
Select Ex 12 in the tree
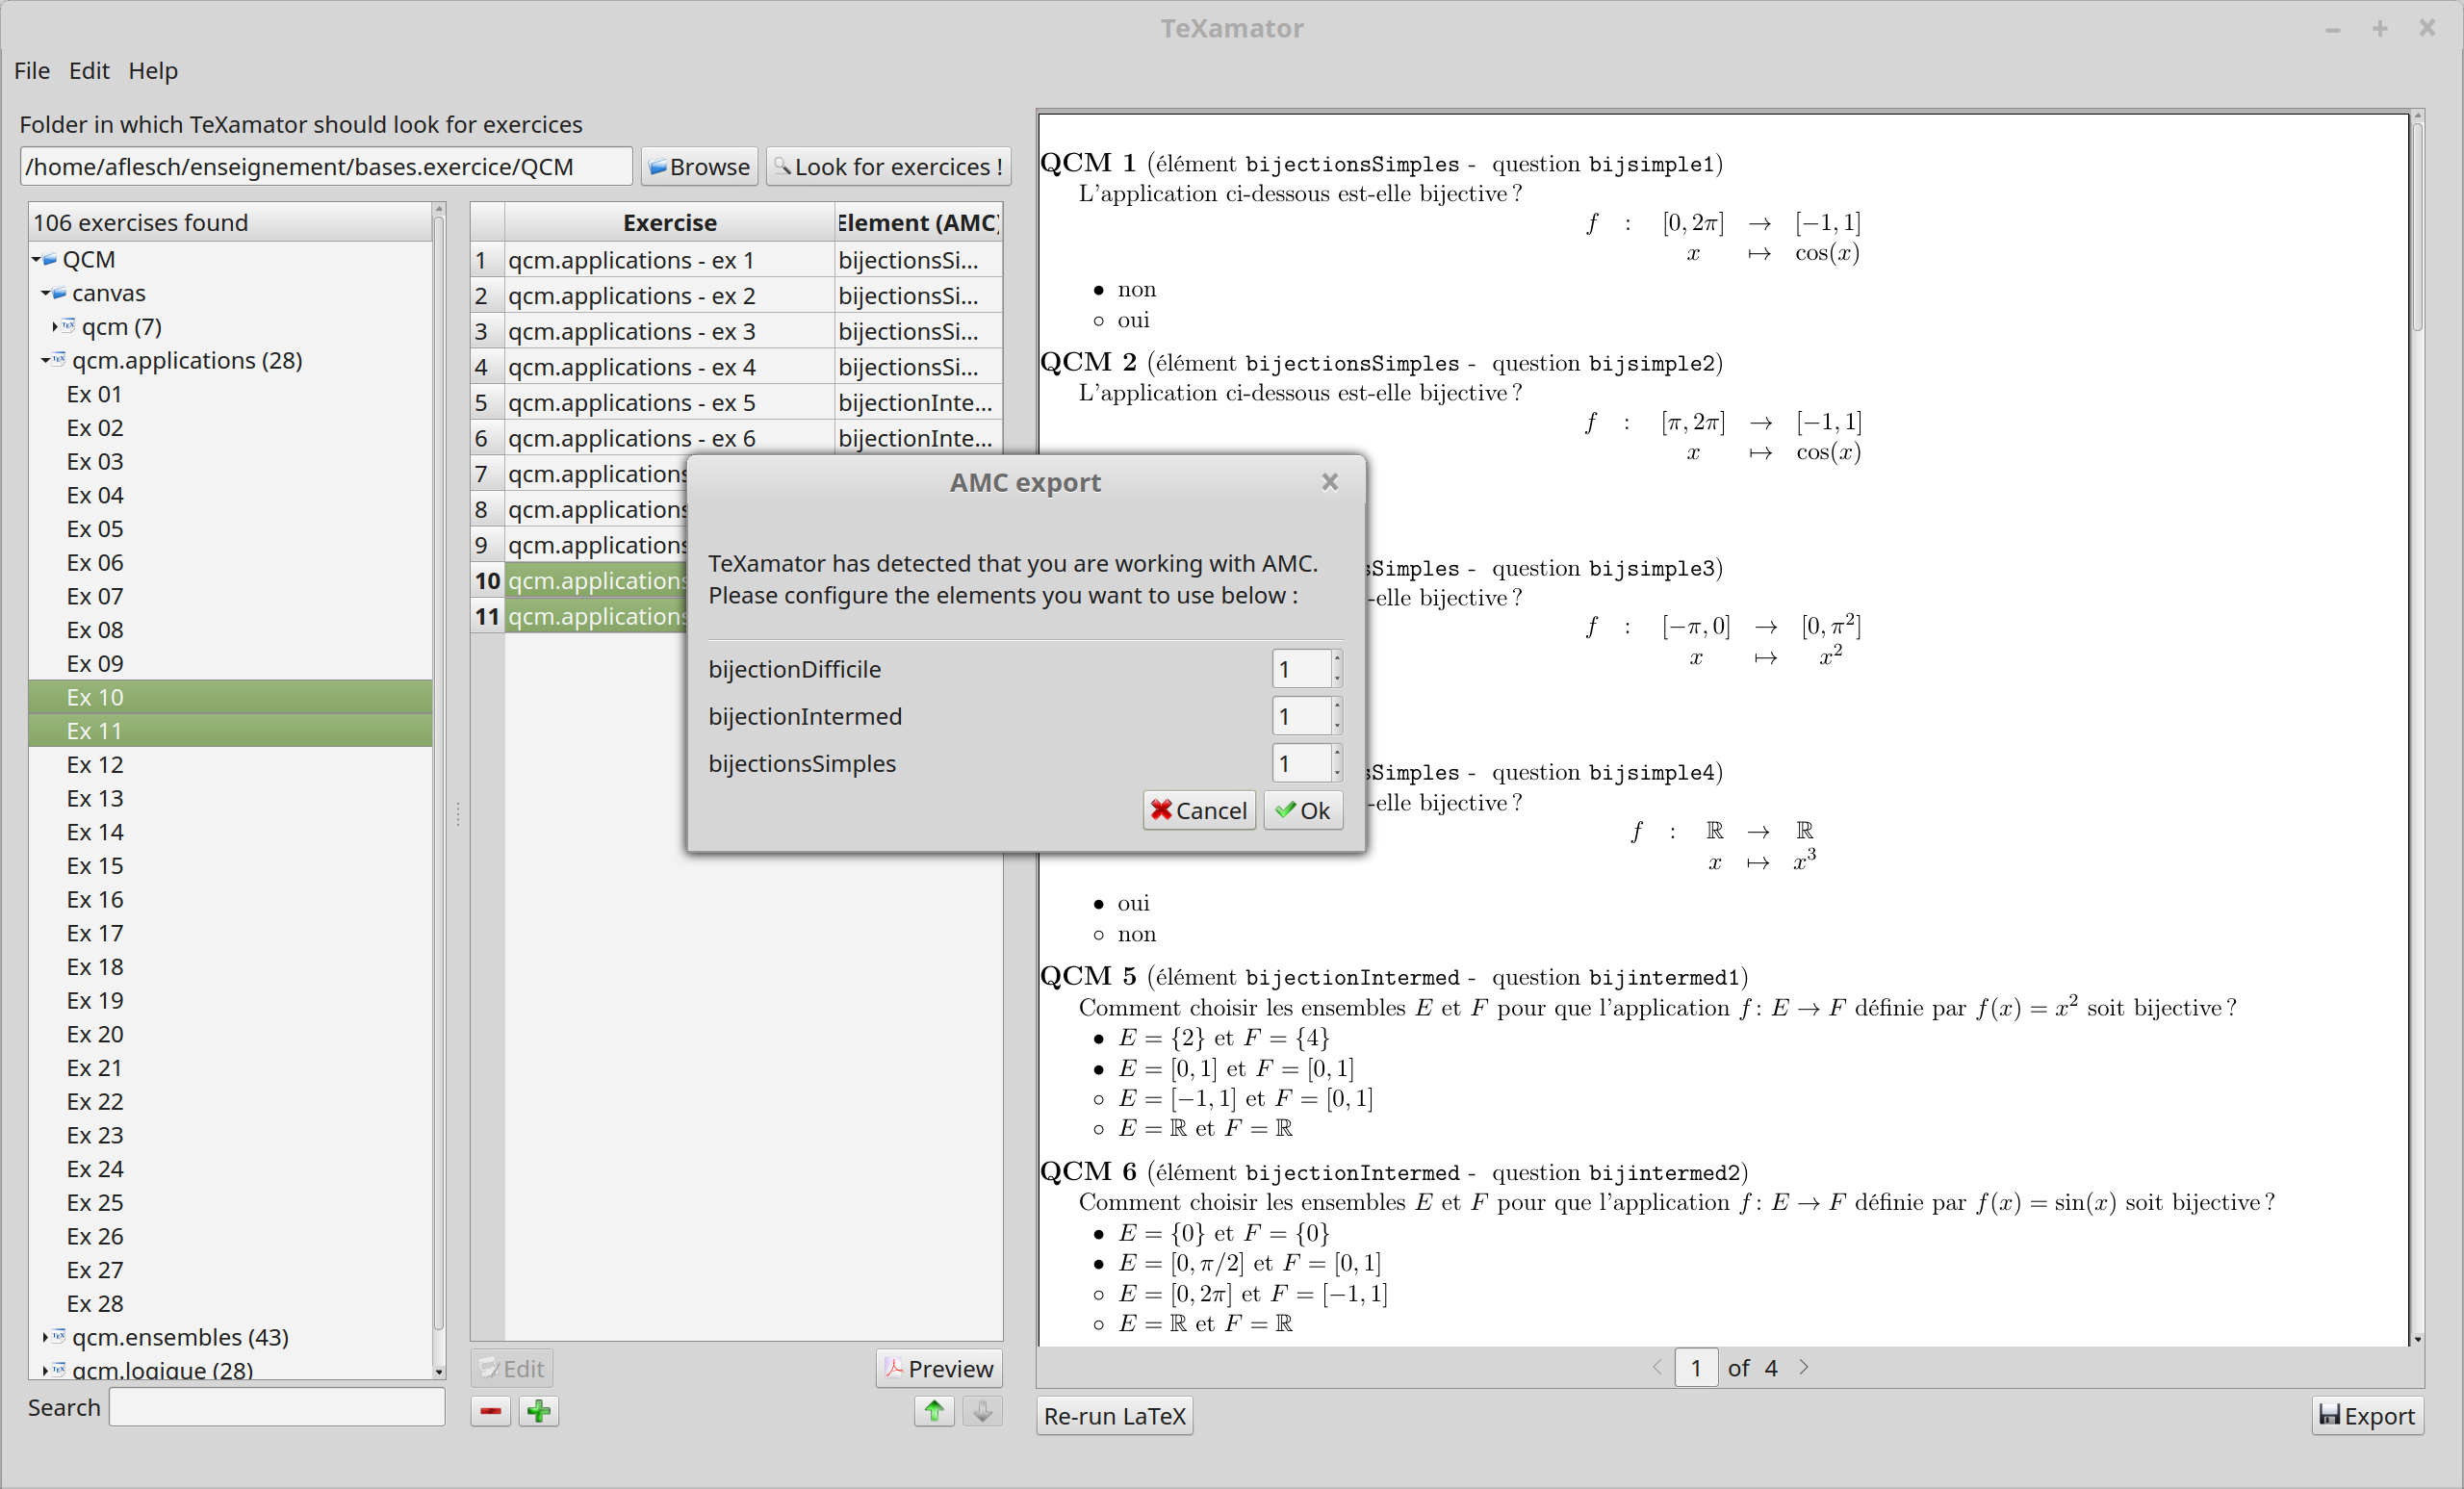click(94, 765)
